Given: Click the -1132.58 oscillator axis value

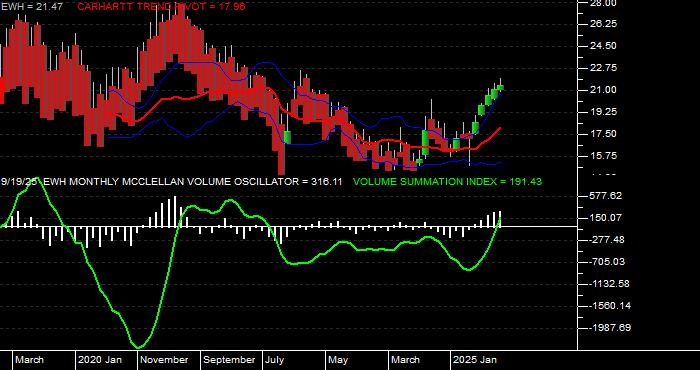Looking at the screenshot, I should point(609,284).
